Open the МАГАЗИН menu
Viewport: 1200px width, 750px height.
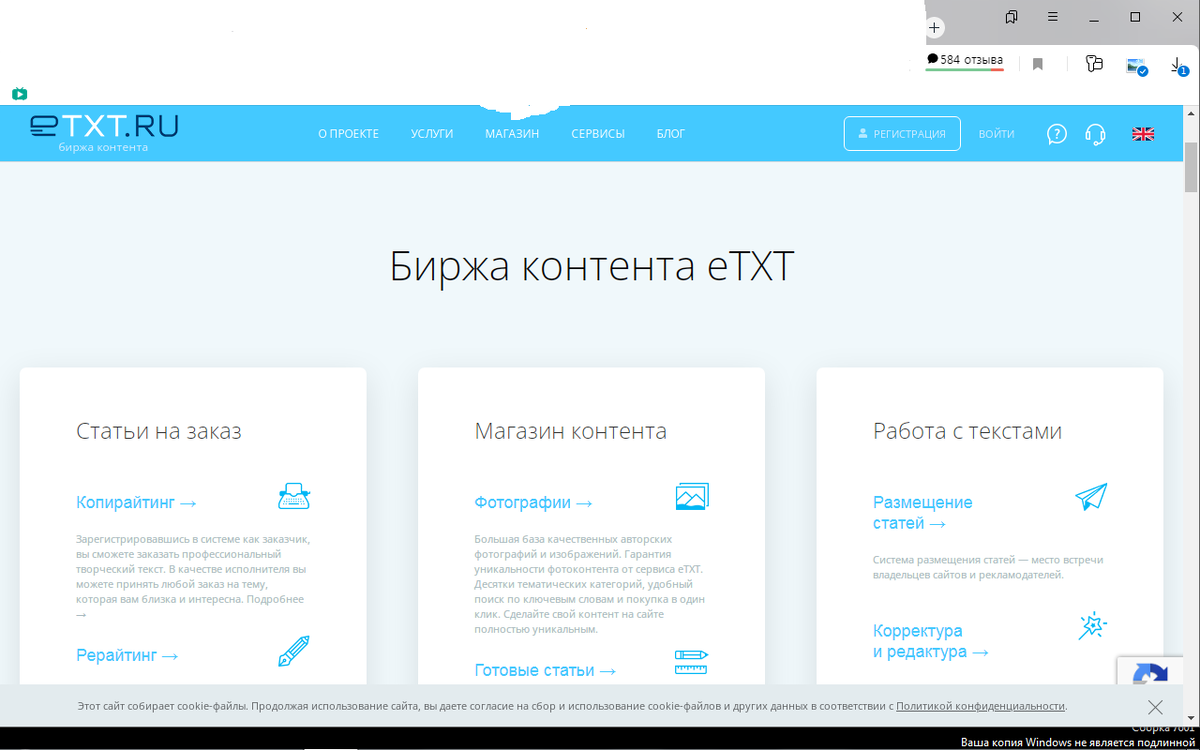[512, 134]
